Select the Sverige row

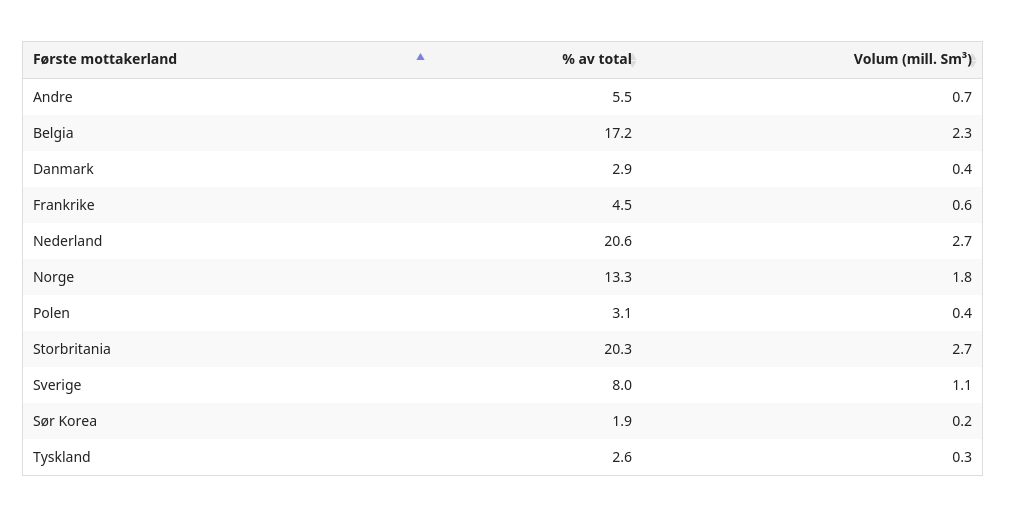point(57,385)
